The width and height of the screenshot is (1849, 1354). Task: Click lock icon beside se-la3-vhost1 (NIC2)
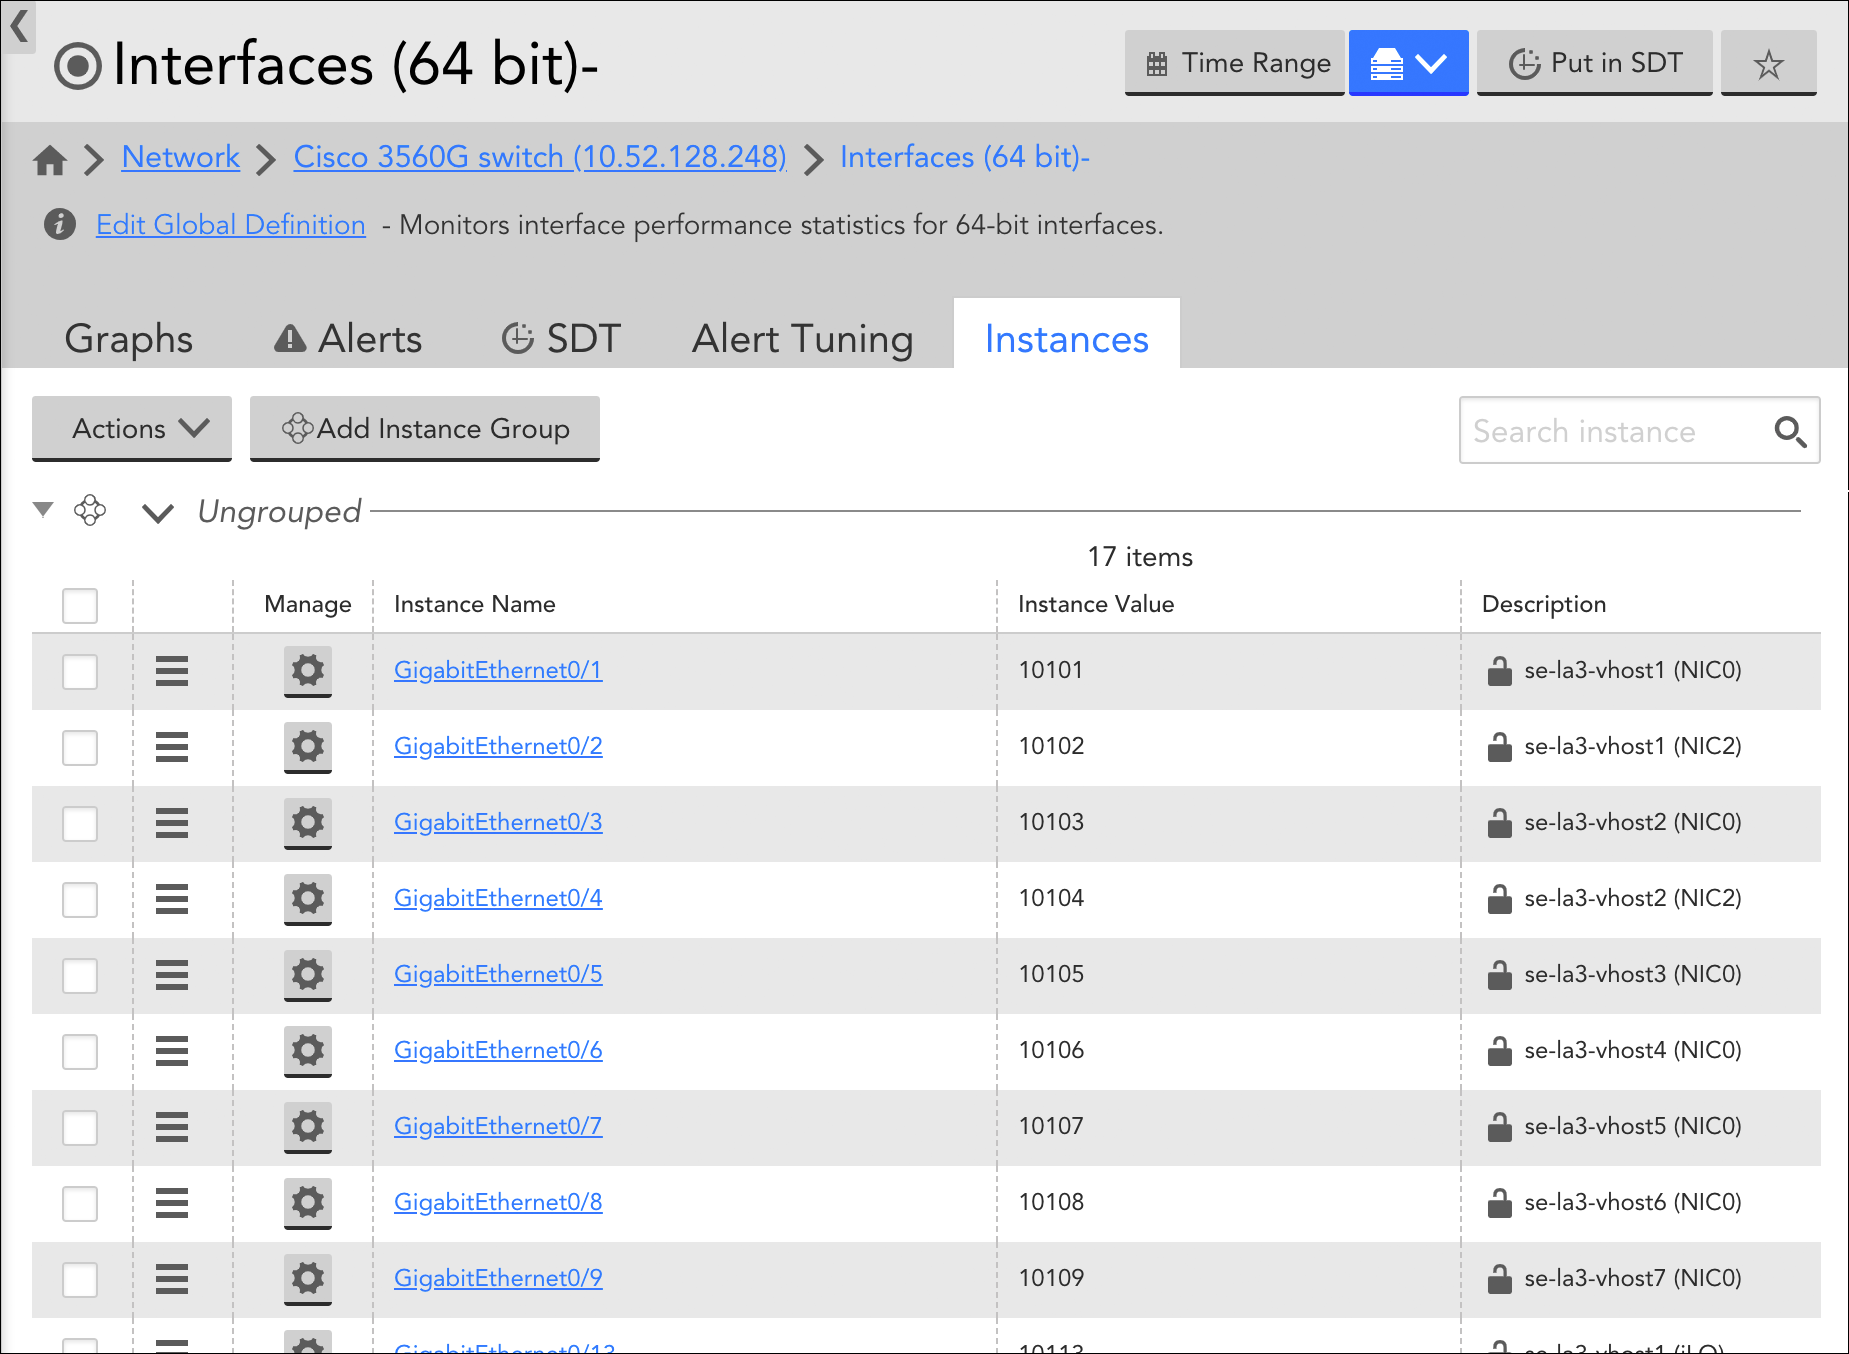click(1499, 747)
